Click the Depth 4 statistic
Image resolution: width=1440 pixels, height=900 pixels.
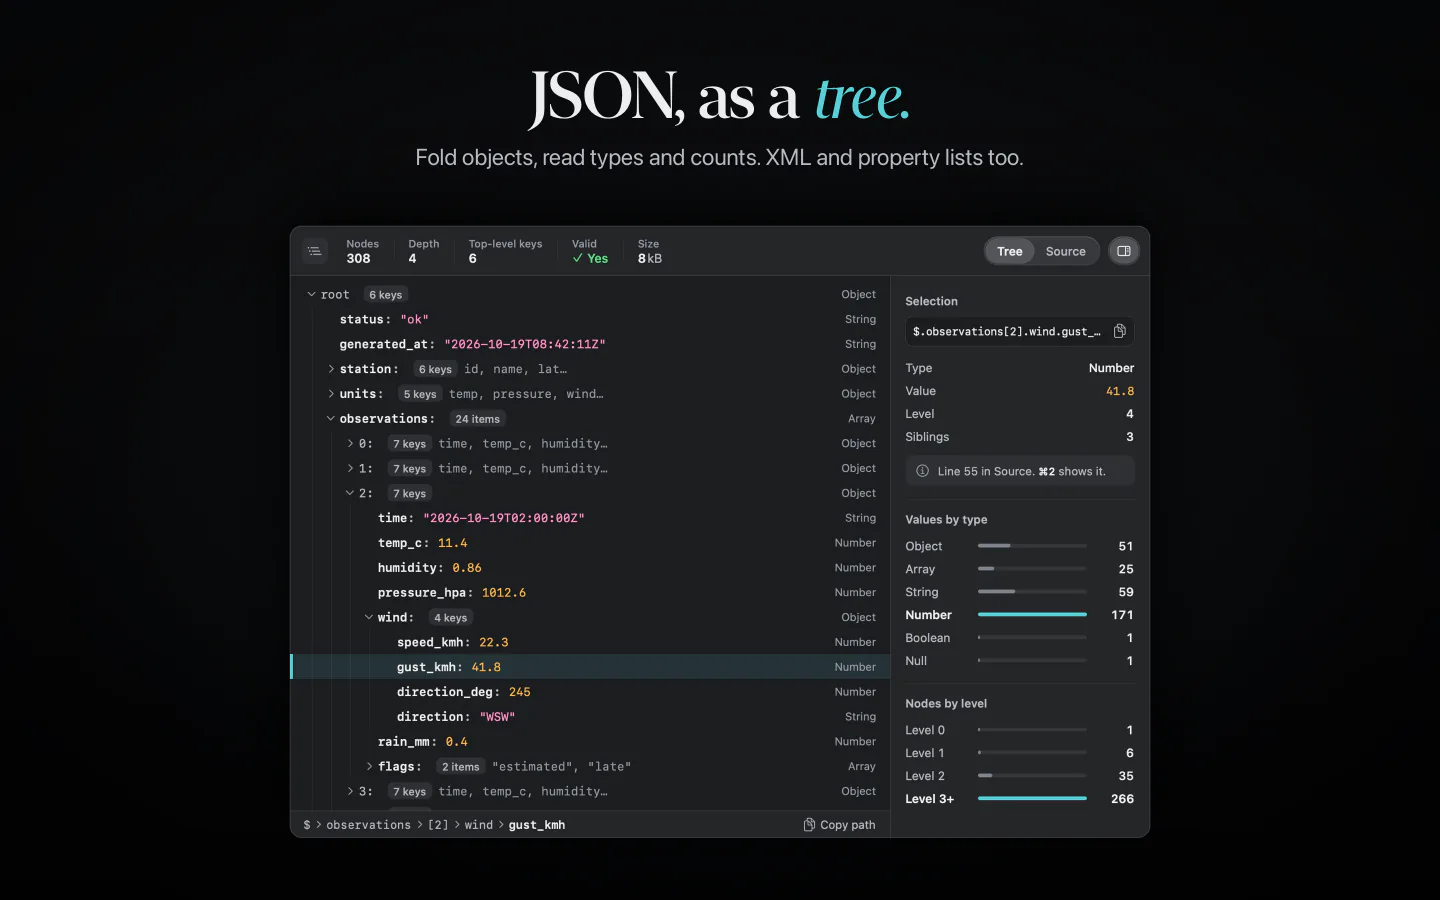click(423, 251)
